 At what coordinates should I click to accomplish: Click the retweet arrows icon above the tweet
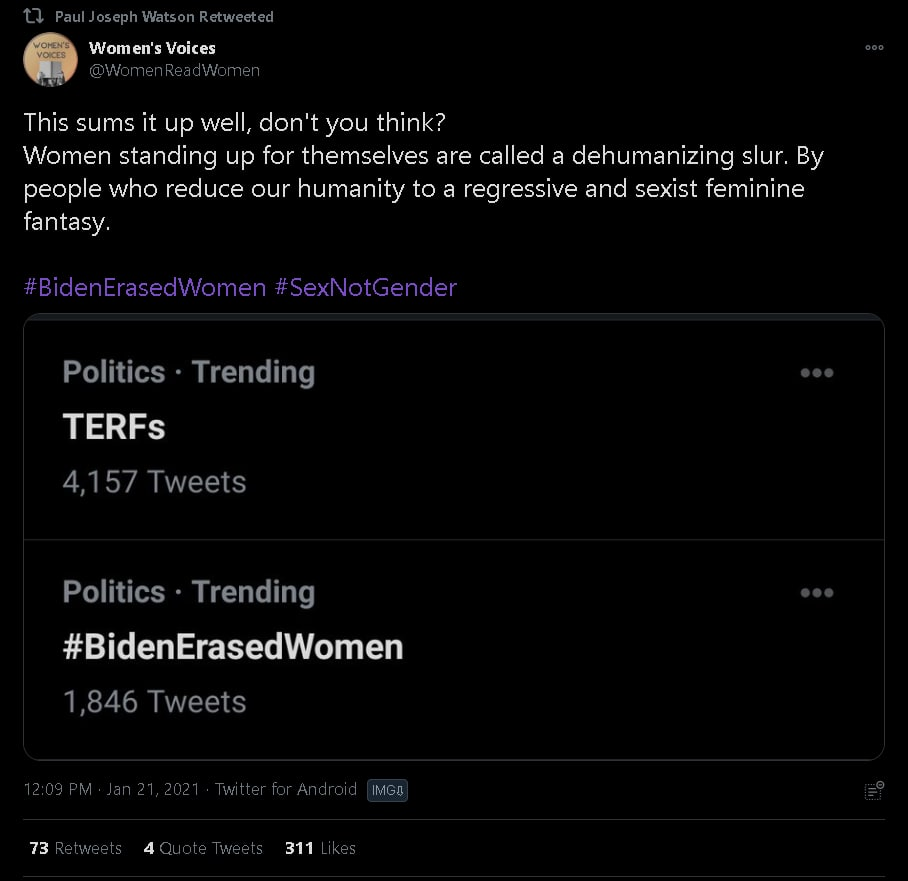pos(32,17)
